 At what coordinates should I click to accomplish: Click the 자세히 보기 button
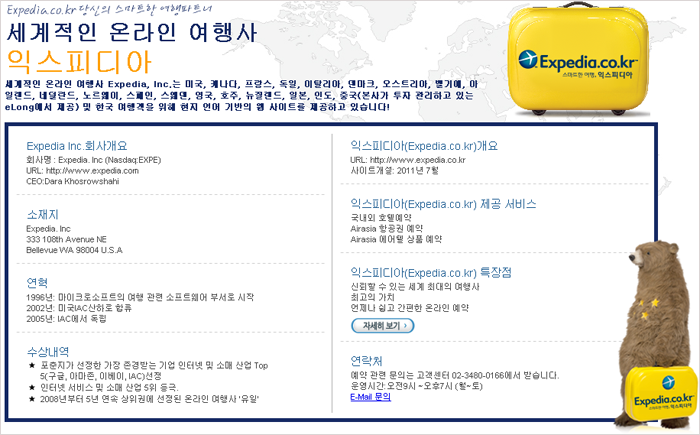[x=383, y=326]
